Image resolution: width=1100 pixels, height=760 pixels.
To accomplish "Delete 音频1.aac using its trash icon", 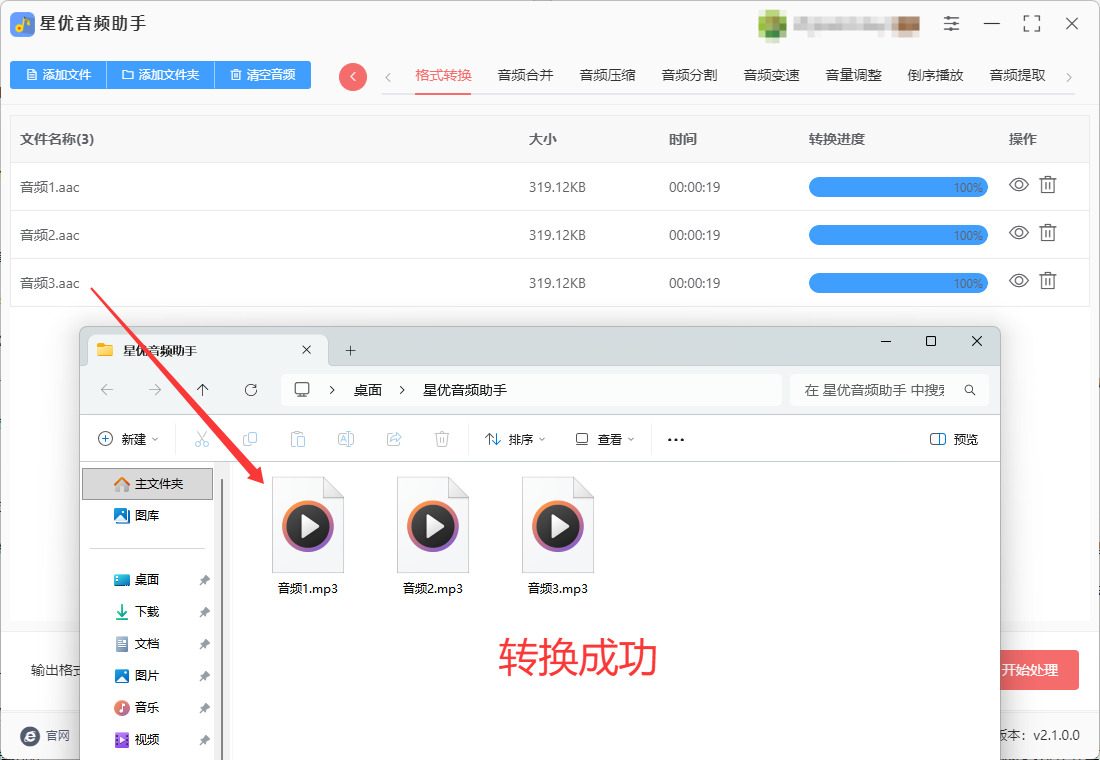I will pyautogui.click(x=1047, y=185).
